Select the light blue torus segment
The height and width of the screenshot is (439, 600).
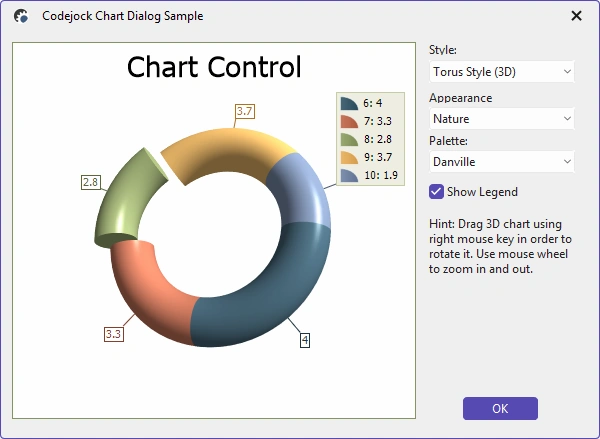click(302, 191)
